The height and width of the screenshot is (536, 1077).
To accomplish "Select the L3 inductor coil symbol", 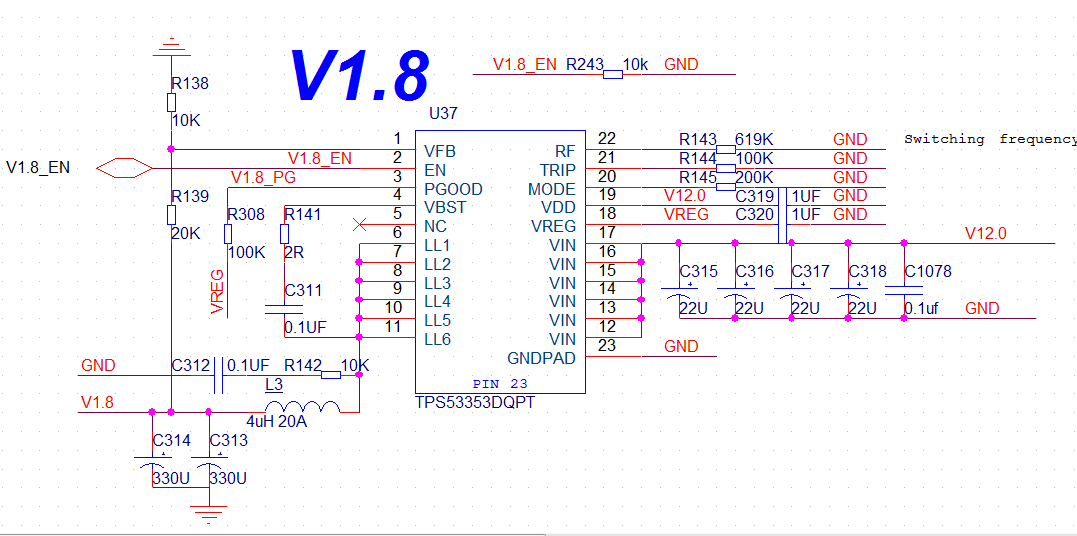I will point(303,406).
